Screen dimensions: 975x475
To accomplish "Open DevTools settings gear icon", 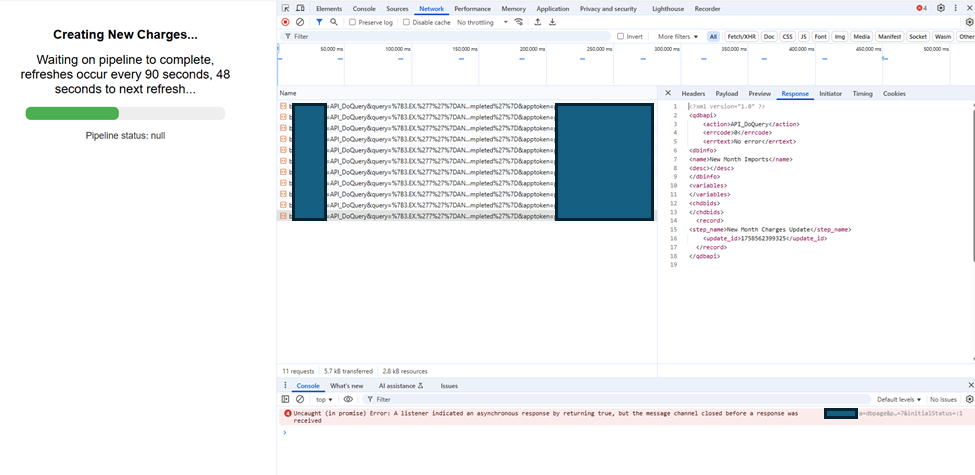I will pyautogui.click(x=941, y=8).
